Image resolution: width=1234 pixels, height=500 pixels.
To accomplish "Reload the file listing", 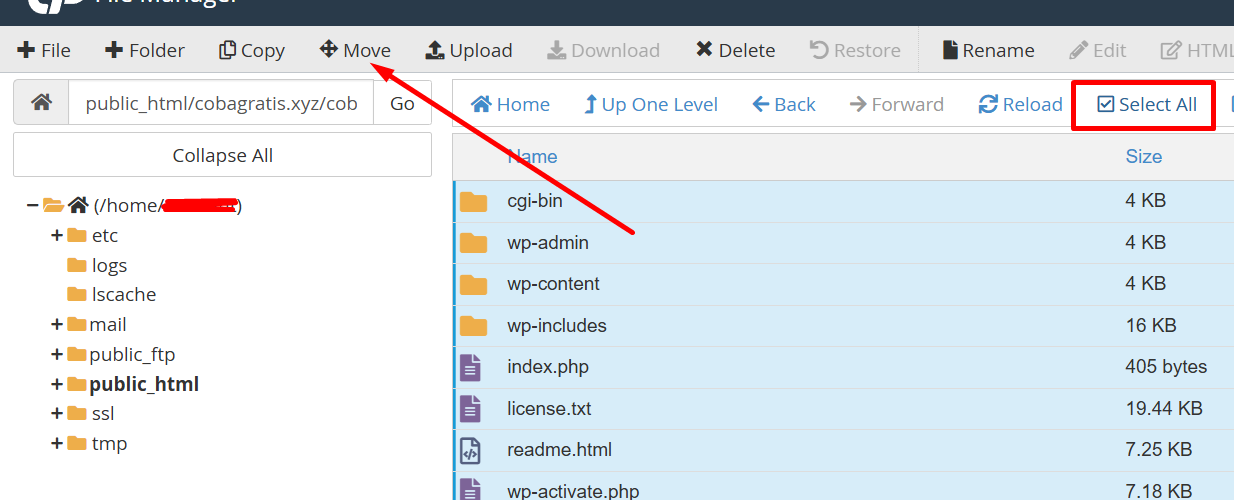I will (1020, 104).
